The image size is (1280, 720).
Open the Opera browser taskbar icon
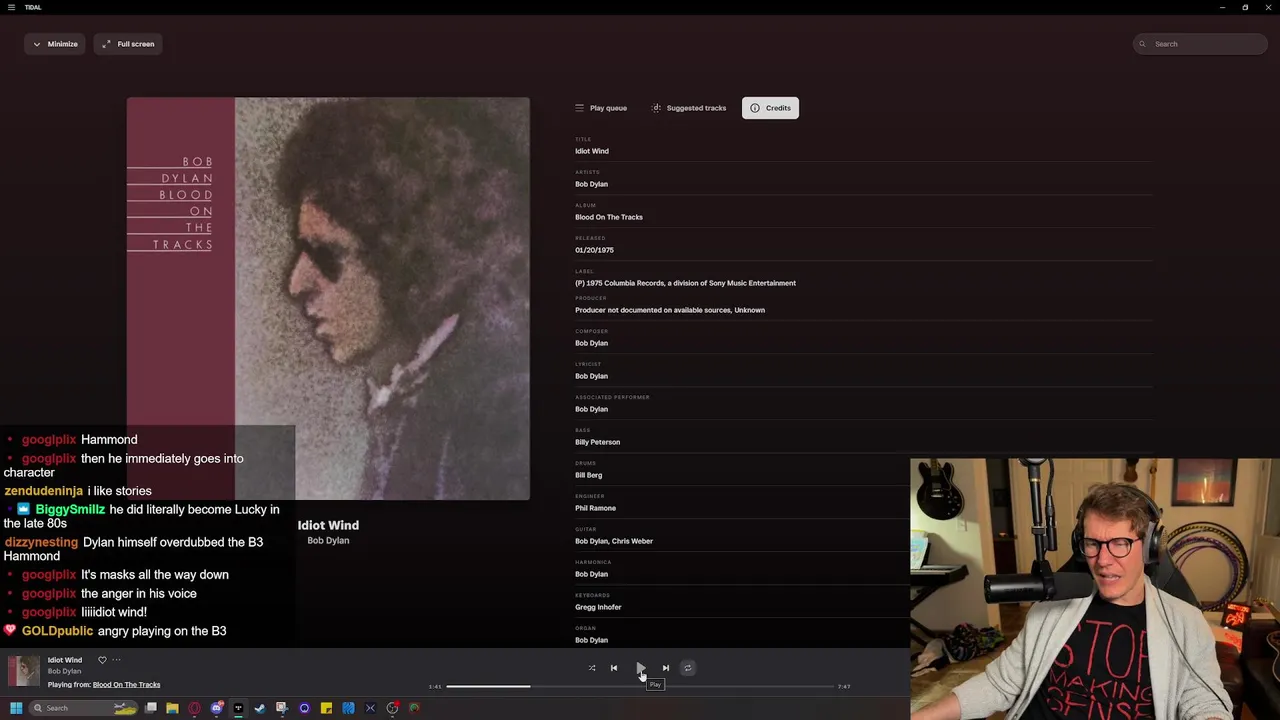[194, 708]
